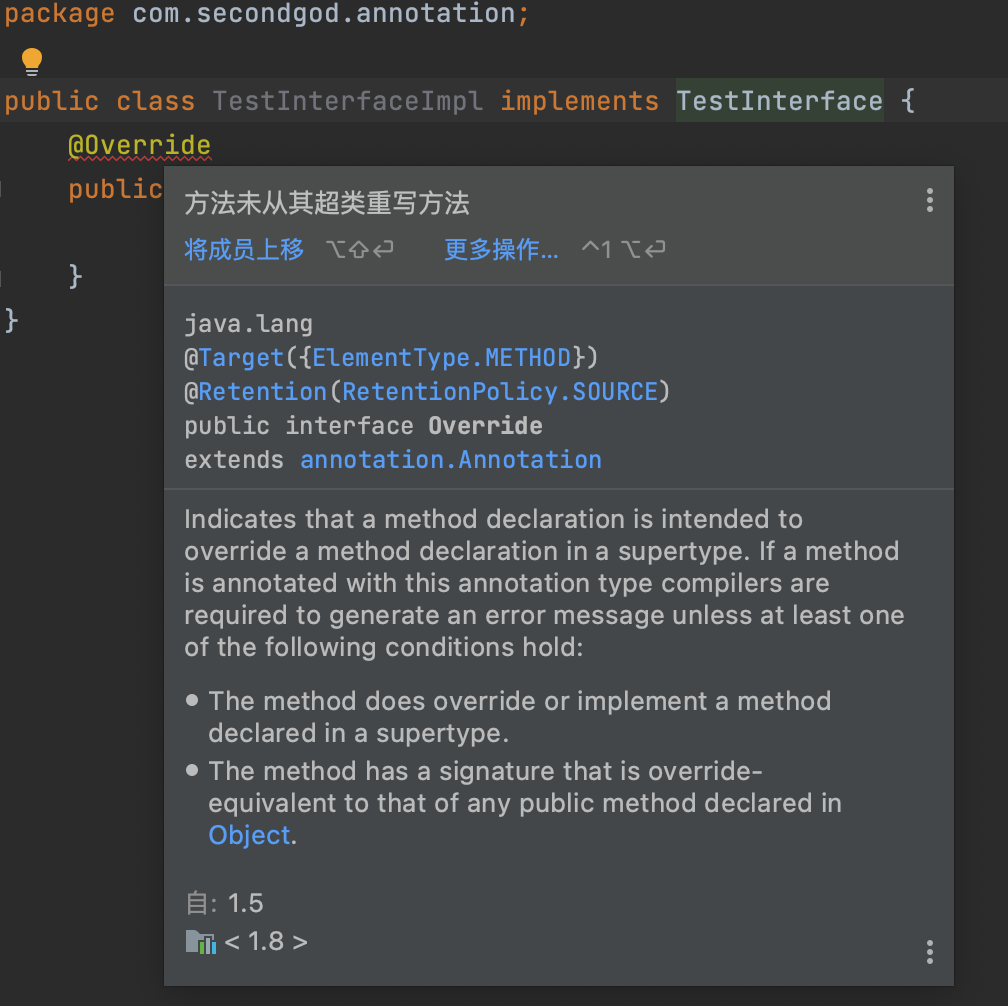The image size is (1008, 1006).
Task: Click the package com.secondgod.annotation statement
Action: tap(266, 13)
